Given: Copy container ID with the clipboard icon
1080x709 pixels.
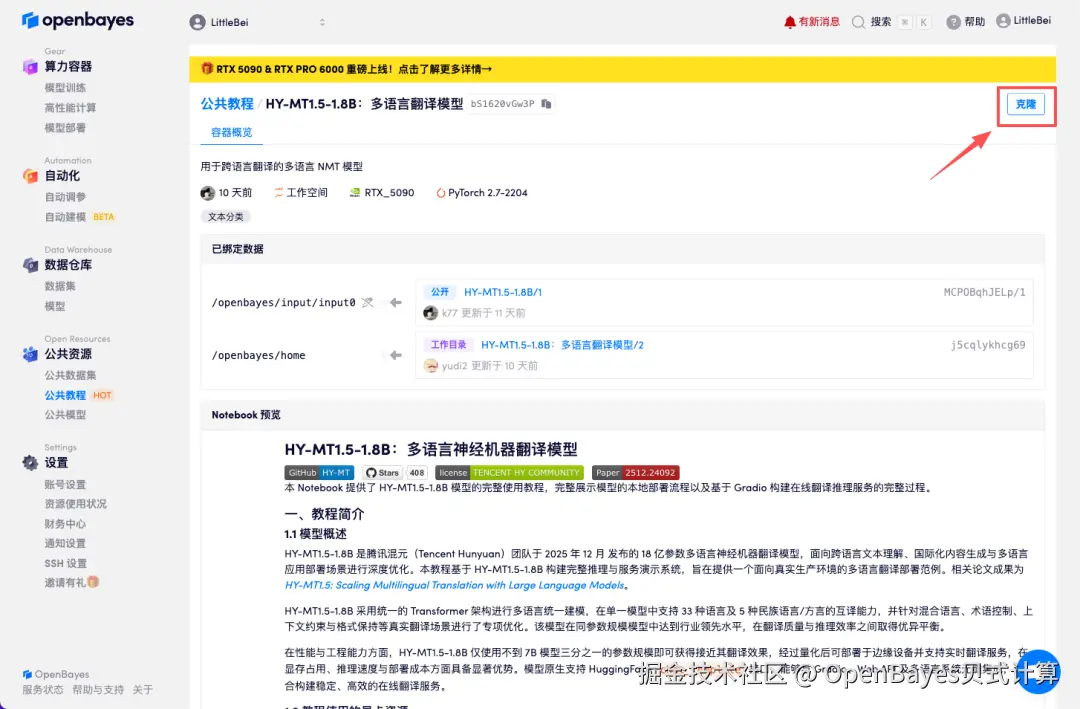Looking at the screenshot, I should 548,103.
